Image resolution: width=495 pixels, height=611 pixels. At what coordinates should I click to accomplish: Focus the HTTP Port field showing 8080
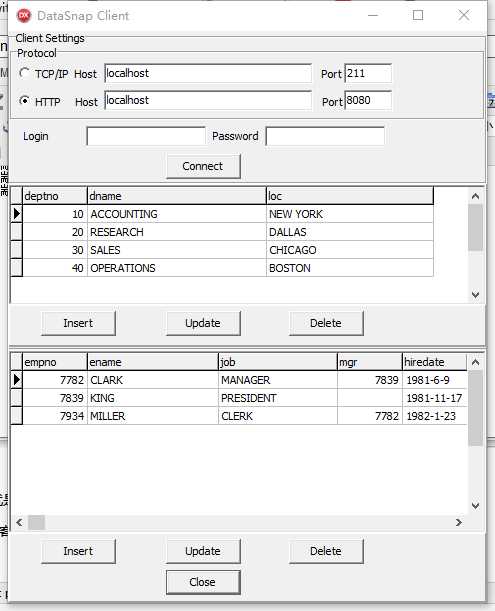tap(368, 101)
